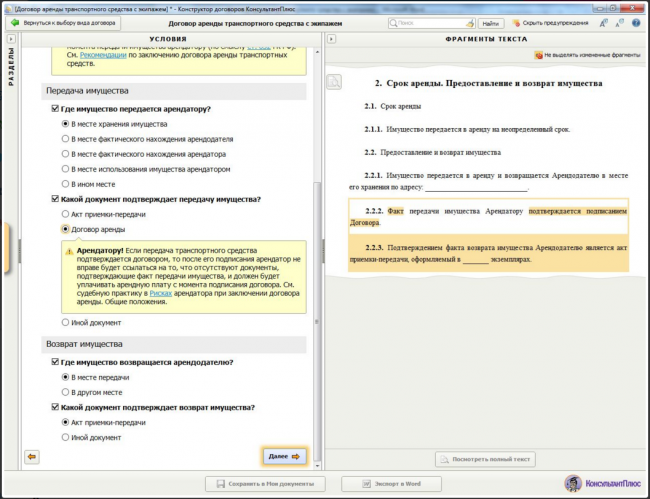Return to contract type selection

point(63,23)
